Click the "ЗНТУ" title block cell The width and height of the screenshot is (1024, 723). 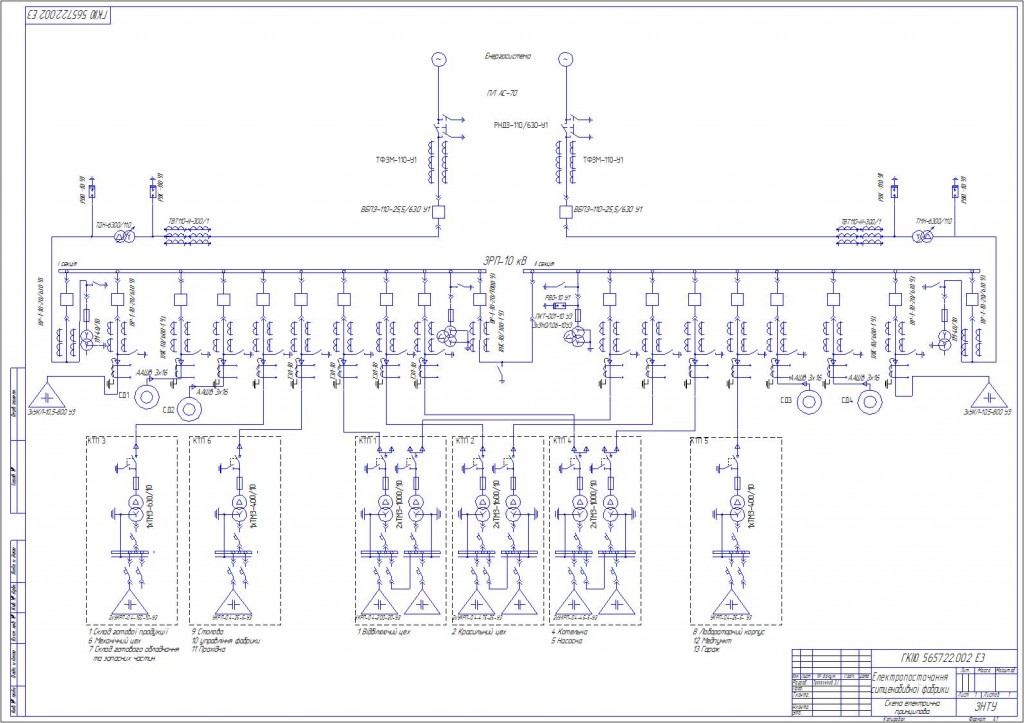tap(986, 707)
